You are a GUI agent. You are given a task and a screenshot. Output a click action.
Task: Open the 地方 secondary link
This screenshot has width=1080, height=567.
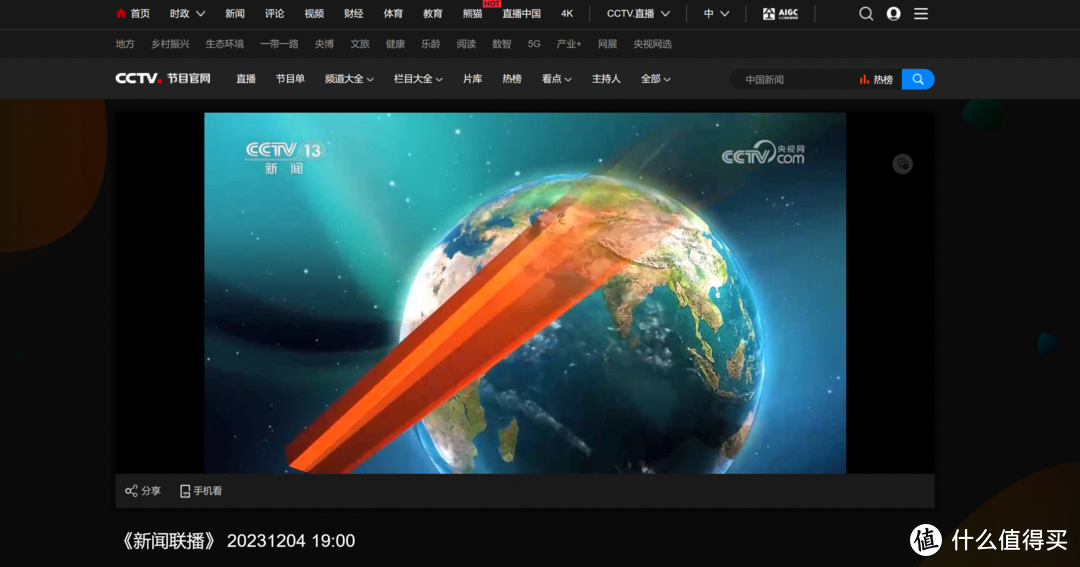coord(125,44)
